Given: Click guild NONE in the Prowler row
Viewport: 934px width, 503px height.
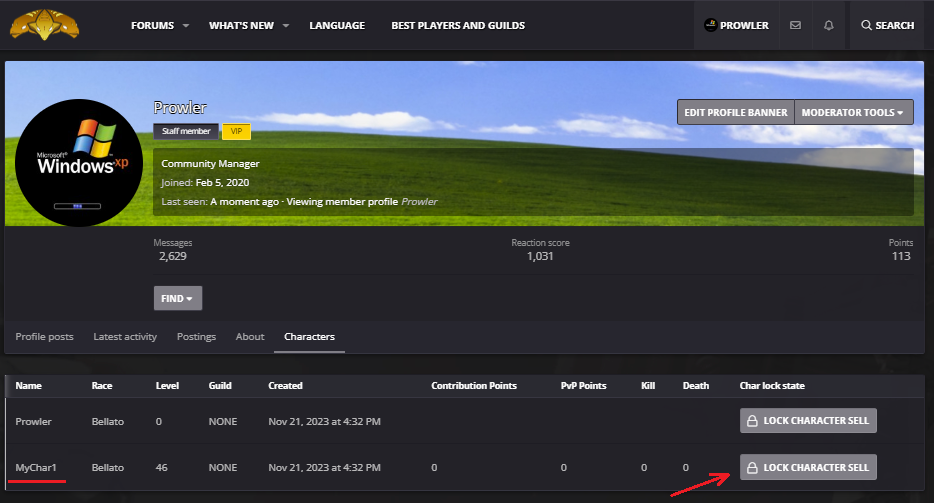Looking at the screenshot, I should pyautogui.click(x=223, y=421).
